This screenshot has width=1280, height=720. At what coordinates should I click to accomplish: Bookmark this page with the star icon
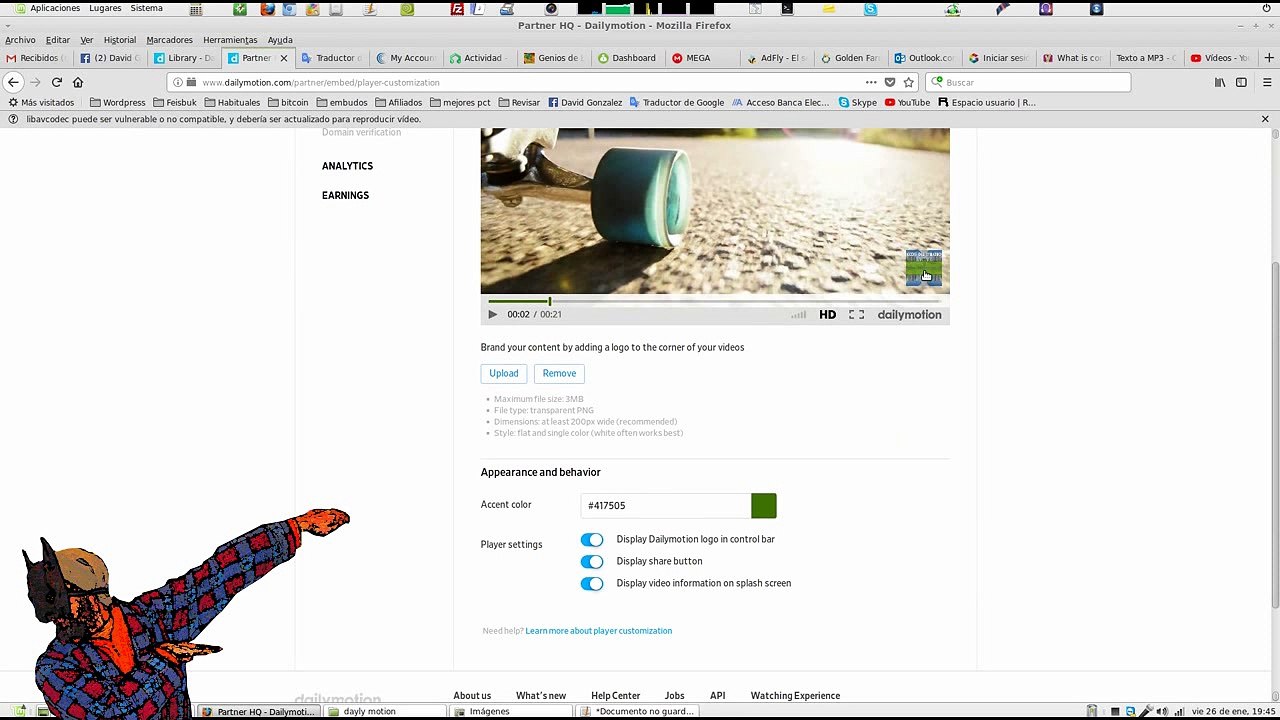pos(909,82)
